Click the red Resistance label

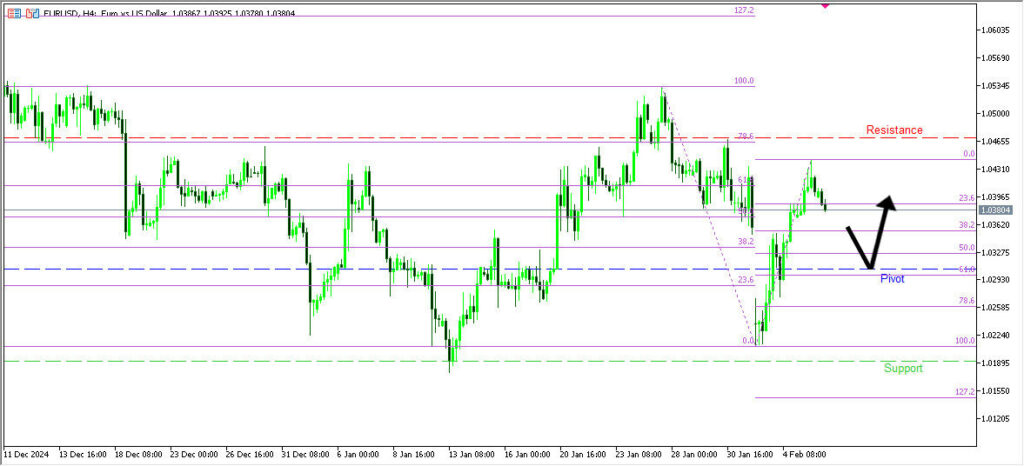pyautogui.click(x=894, y=130)
